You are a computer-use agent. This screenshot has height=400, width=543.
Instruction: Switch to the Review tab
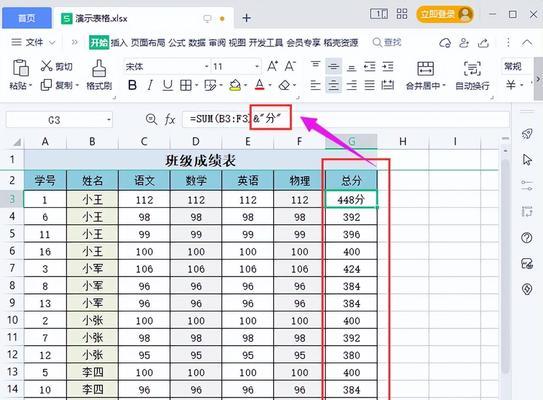[217, 43]
